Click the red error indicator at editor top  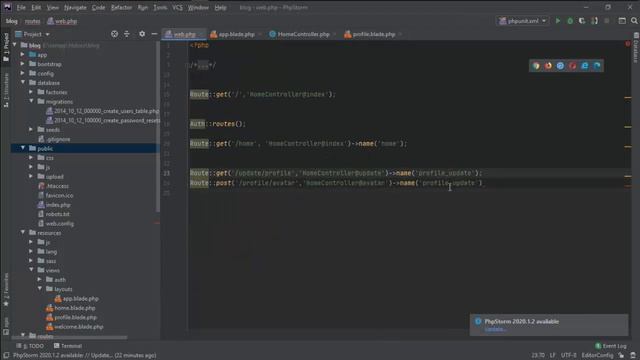coord(628,44)
